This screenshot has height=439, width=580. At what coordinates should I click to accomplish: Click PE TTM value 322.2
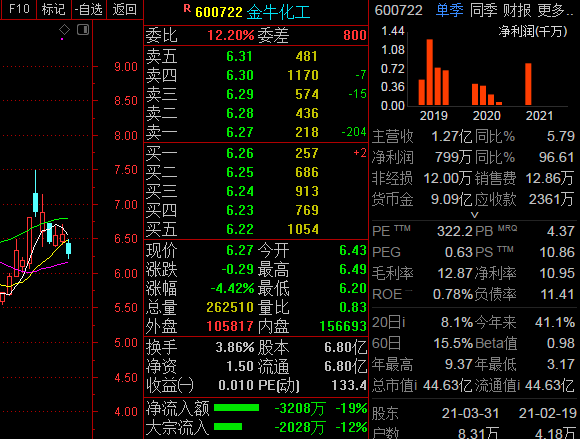pyautogui.click(x=455, y=231)
